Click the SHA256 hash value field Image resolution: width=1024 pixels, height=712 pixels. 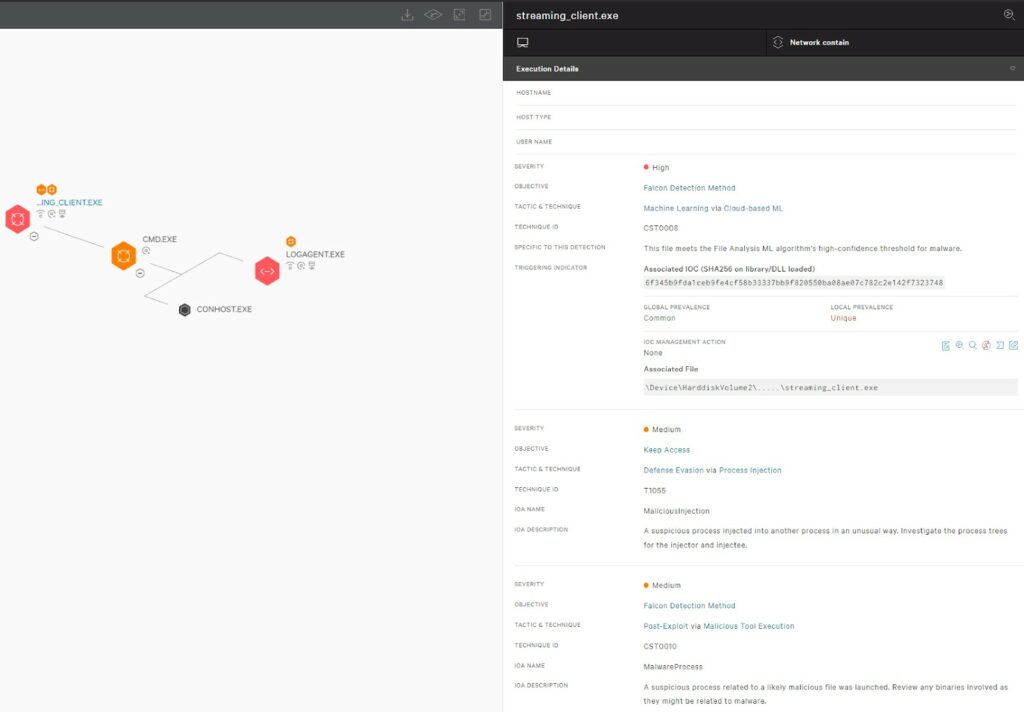coord(793,283)
